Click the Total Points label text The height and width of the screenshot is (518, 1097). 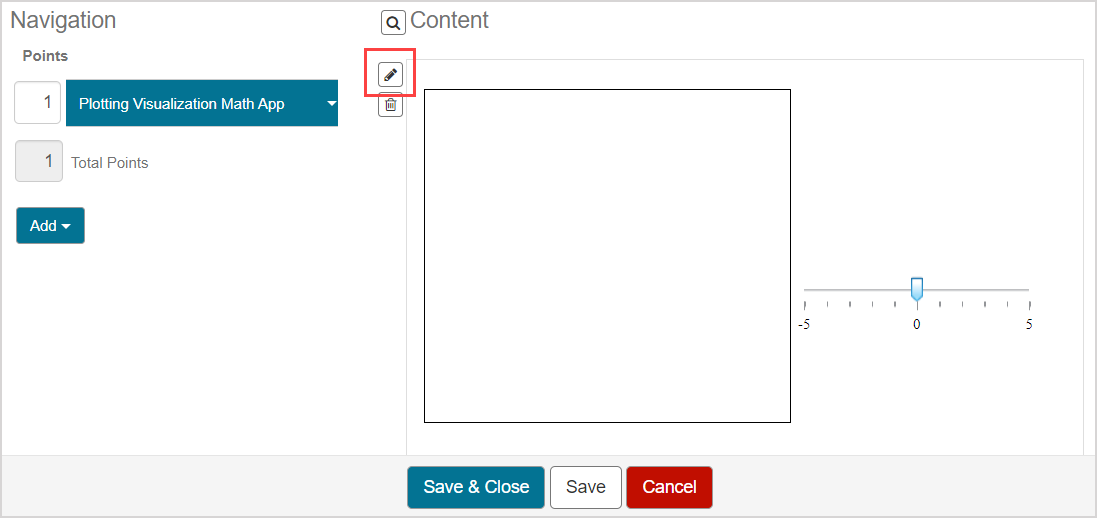(x=109, y=163)
